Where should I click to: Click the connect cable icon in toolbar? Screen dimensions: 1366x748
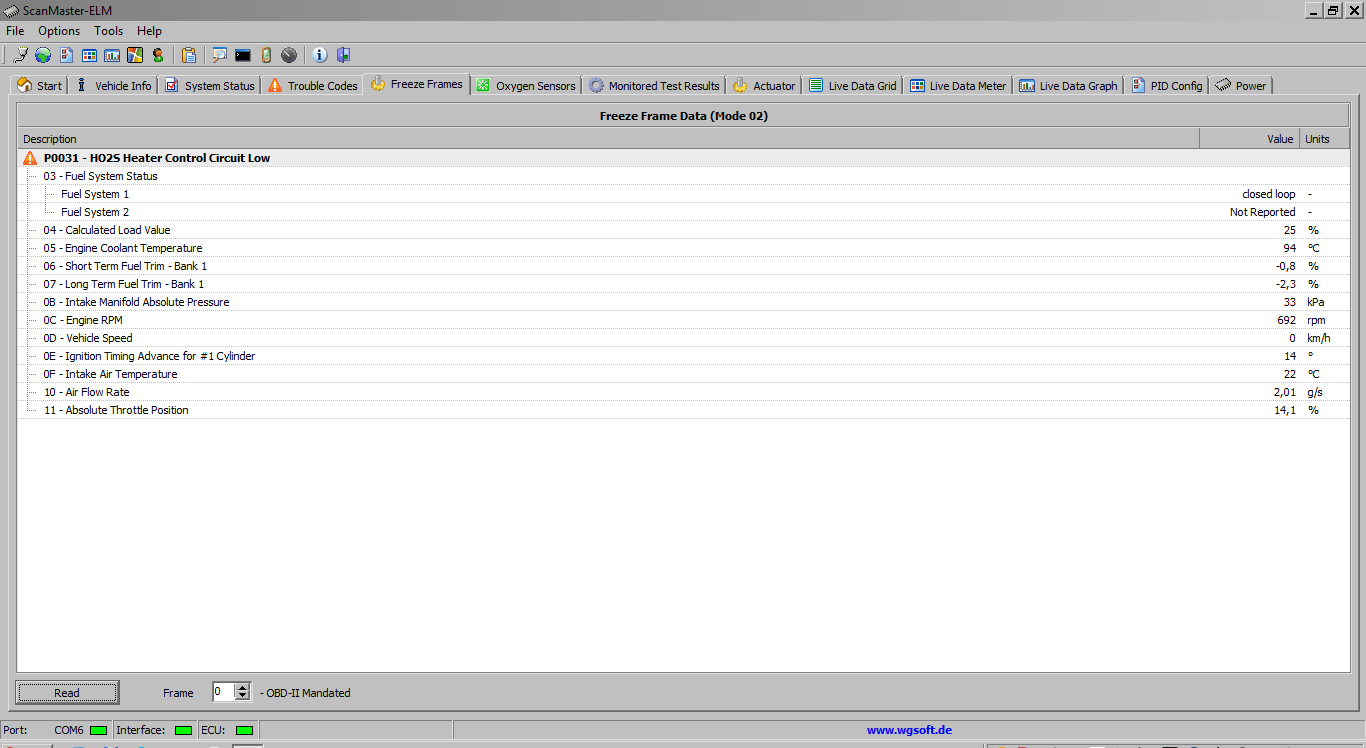click(x=20, y=55)
